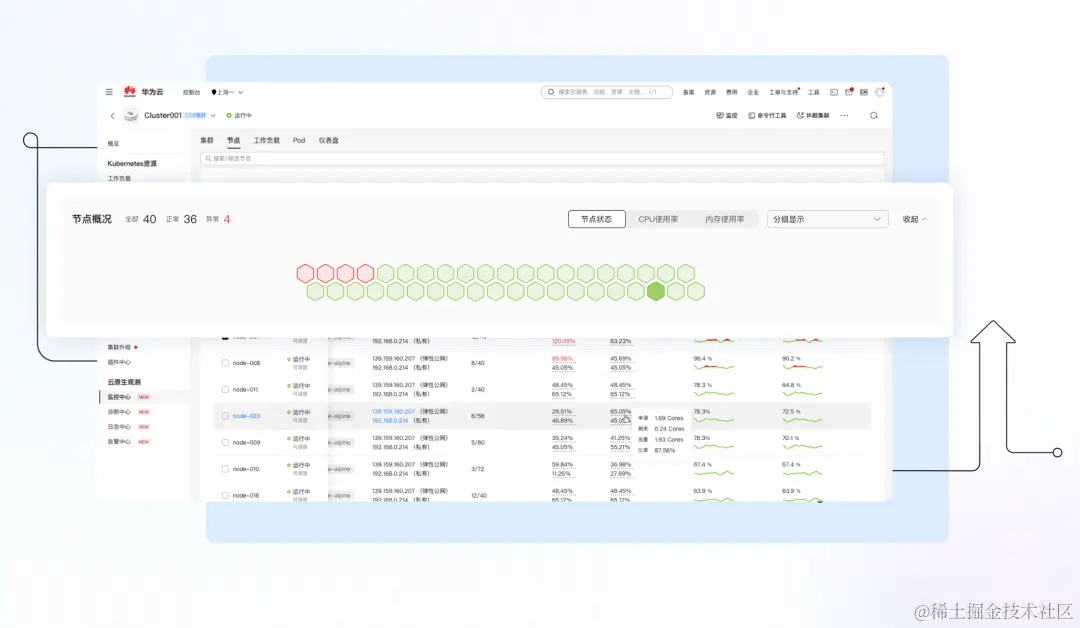This screenshot has height=628, width=1080.
Task: Click private IP 192.168.0.214 link in node-023 row
Action: click(390, 421)
